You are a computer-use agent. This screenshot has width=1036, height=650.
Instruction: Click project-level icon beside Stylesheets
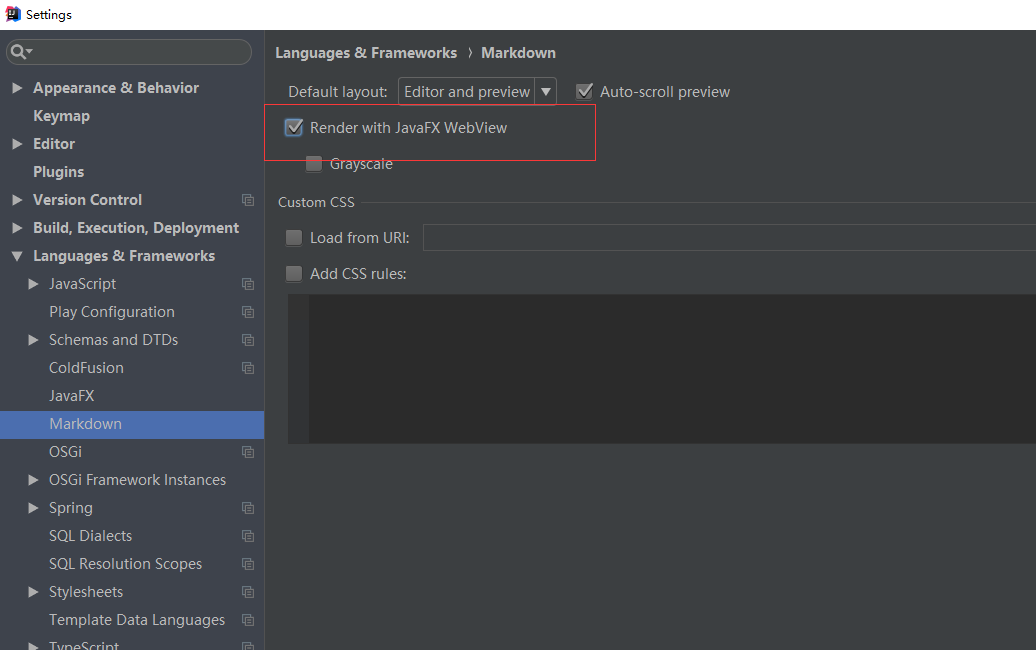point(248,592)
